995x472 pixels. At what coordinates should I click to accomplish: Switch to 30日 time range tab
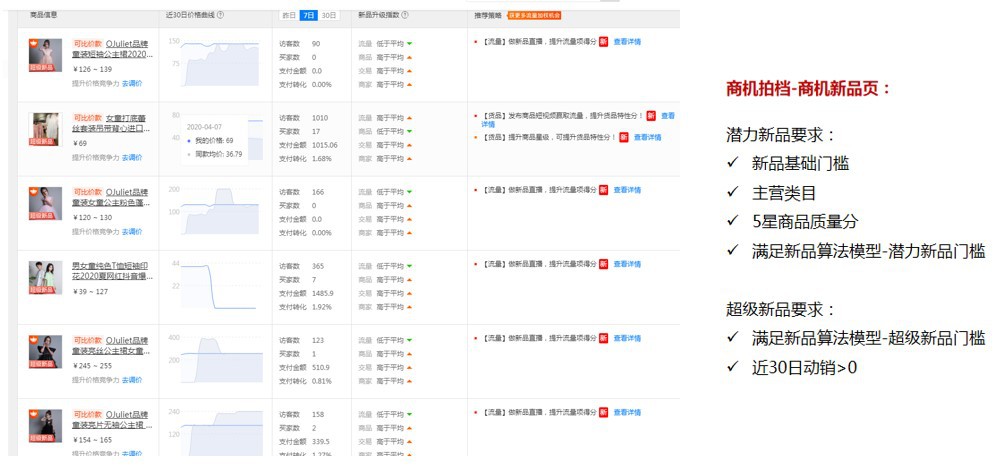tap(328, 15)
